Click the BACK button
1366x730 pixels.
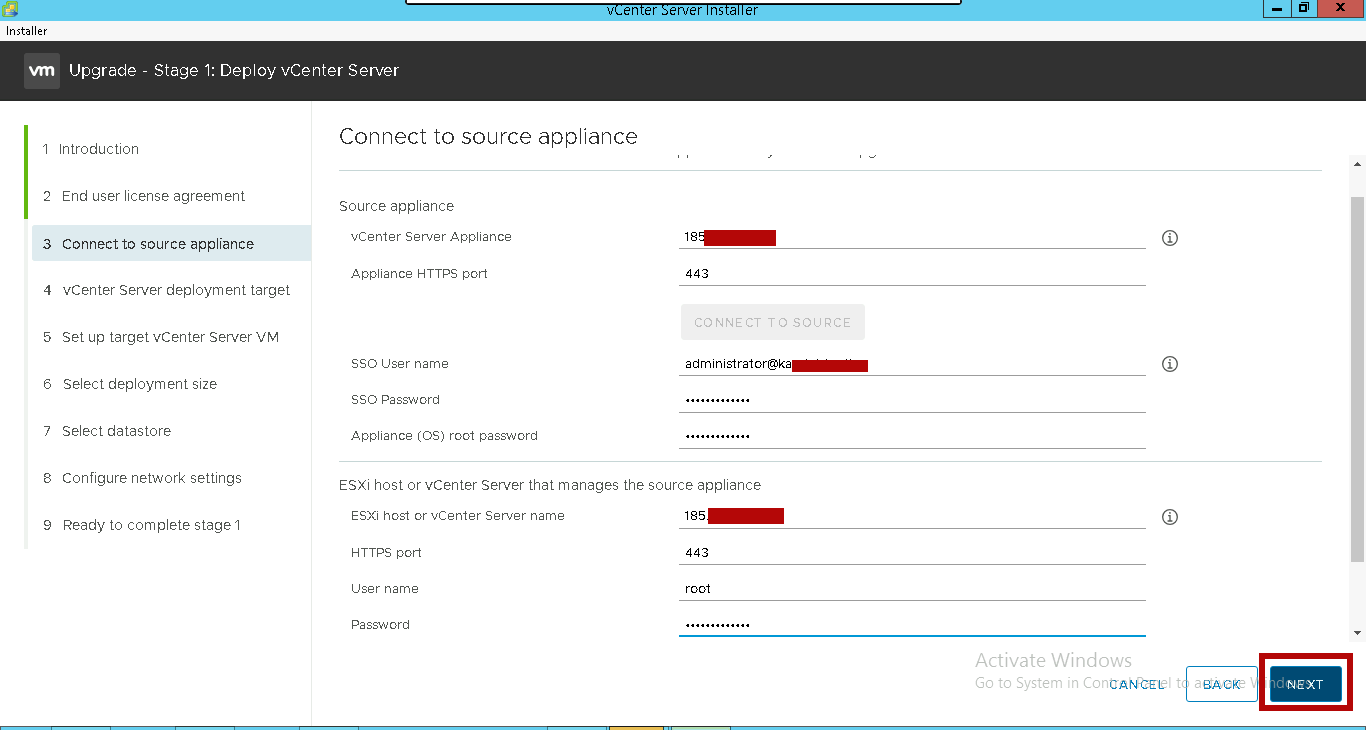[x=1221, y=684]
